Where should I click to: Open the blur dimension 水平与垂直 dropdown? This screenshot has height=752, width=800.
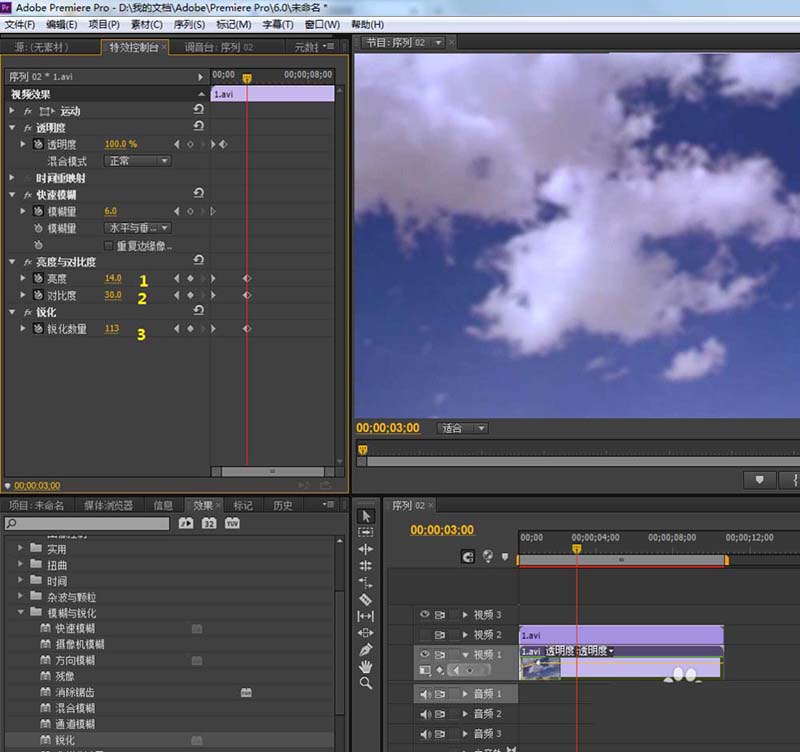[x=138, y=228]
